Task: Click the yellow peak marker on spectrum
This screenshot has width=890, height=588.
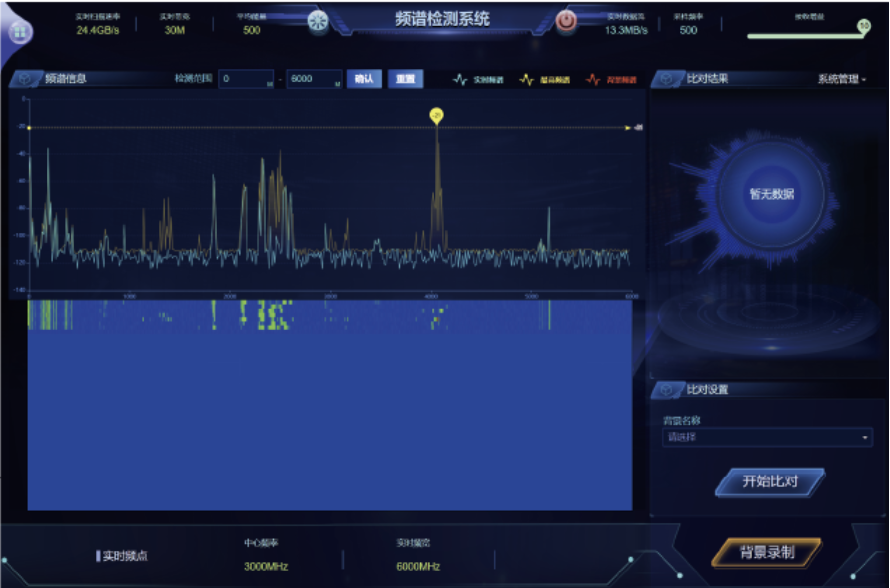Action: tap(436, 116)
